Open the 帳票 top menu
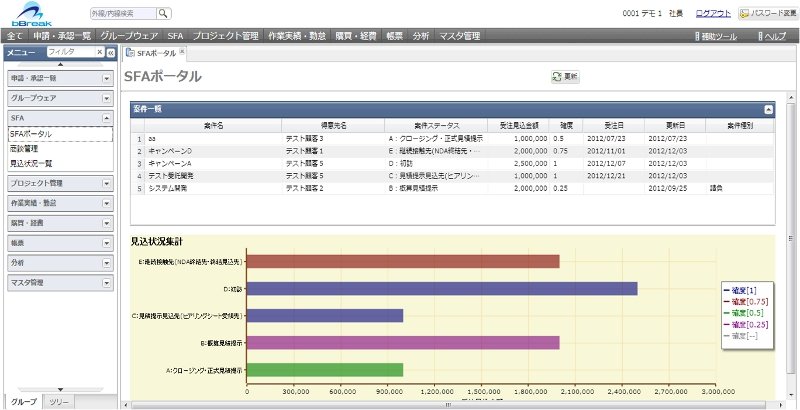This screenshot has width=800, height=410. [395, 36]
